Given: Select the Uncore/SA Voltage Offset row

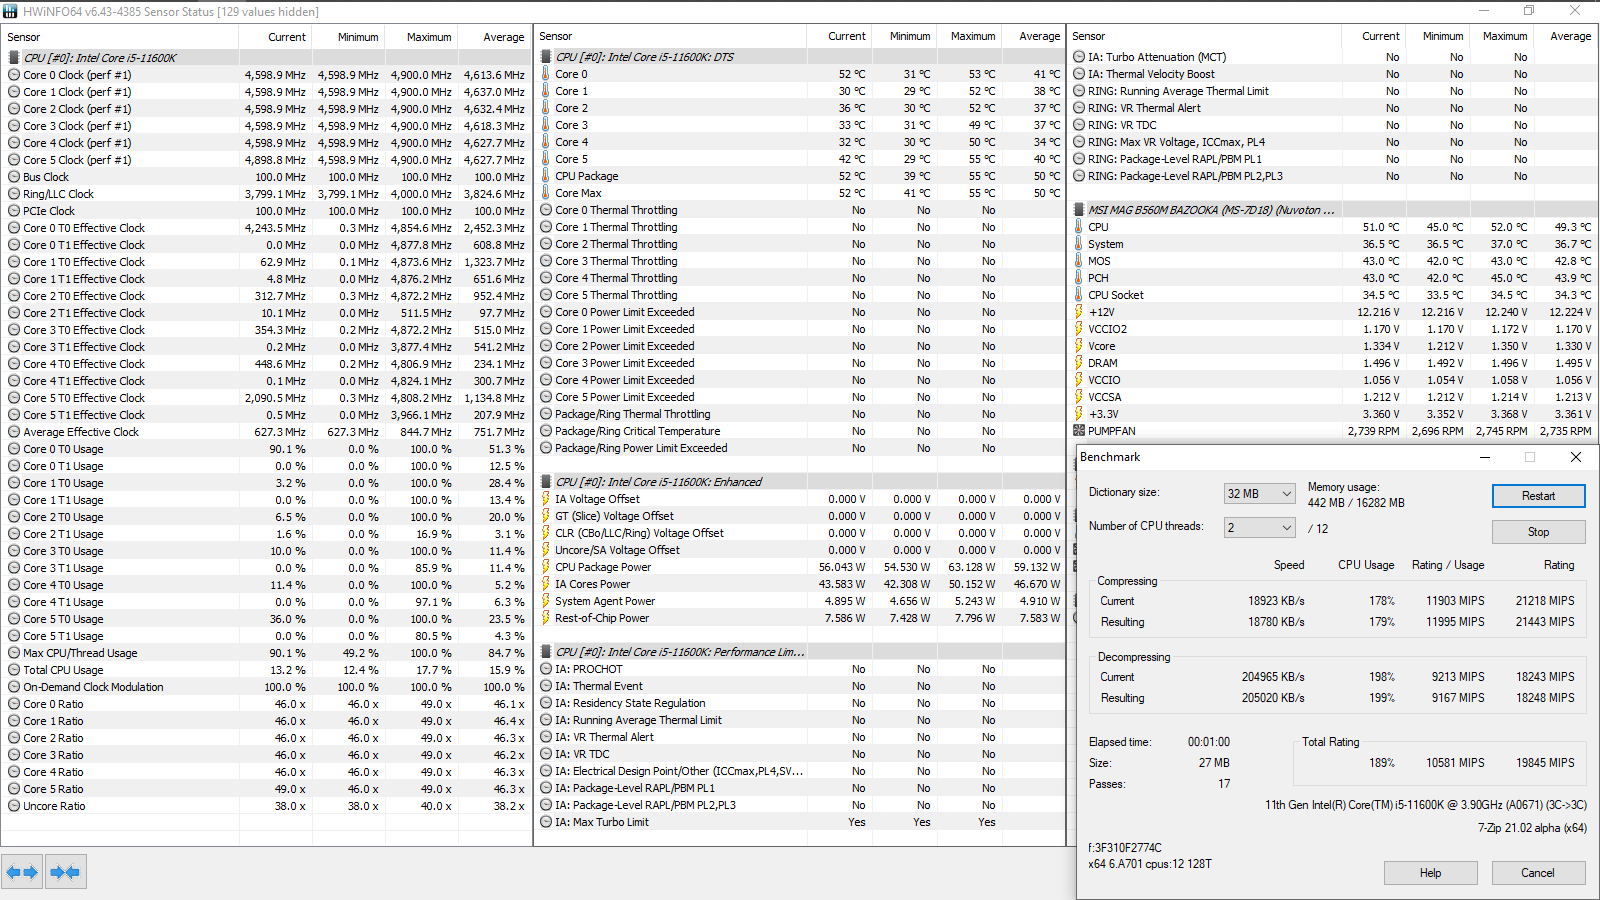Looking at the screenshot, I should 800,550.
